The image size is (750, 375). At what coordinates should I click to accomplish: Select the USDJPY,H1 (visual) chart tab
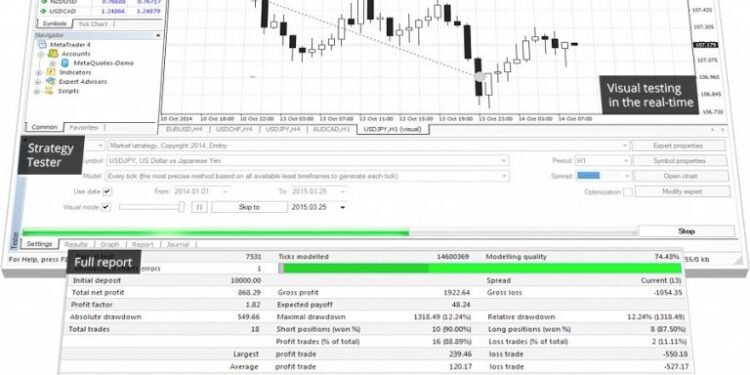tap(392, 130)
